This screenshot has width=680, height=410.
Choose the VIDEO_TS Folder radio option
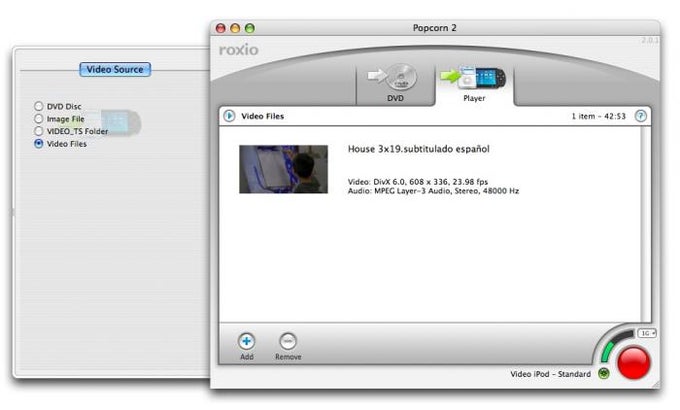[x=39, y=131]
